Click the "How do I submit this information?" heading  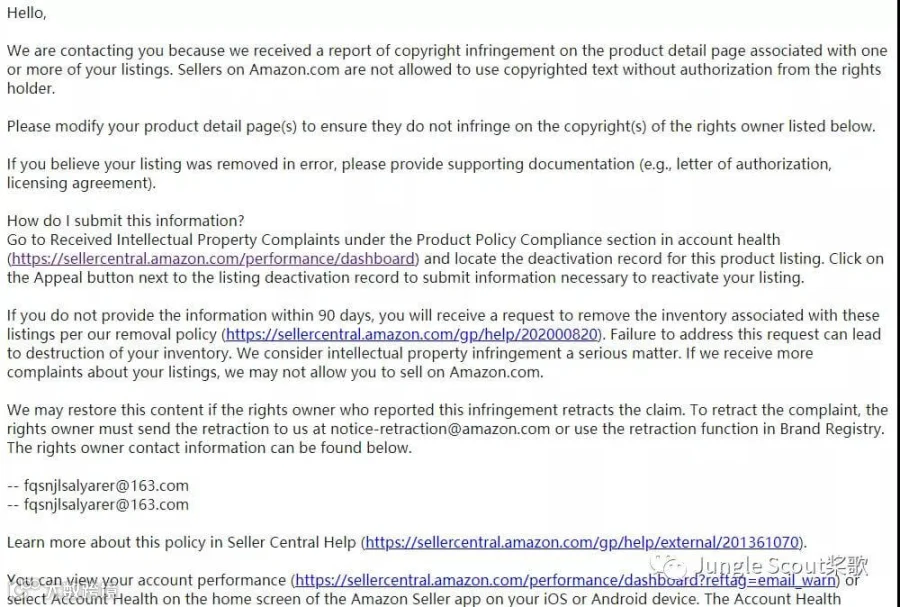[126, 221]
